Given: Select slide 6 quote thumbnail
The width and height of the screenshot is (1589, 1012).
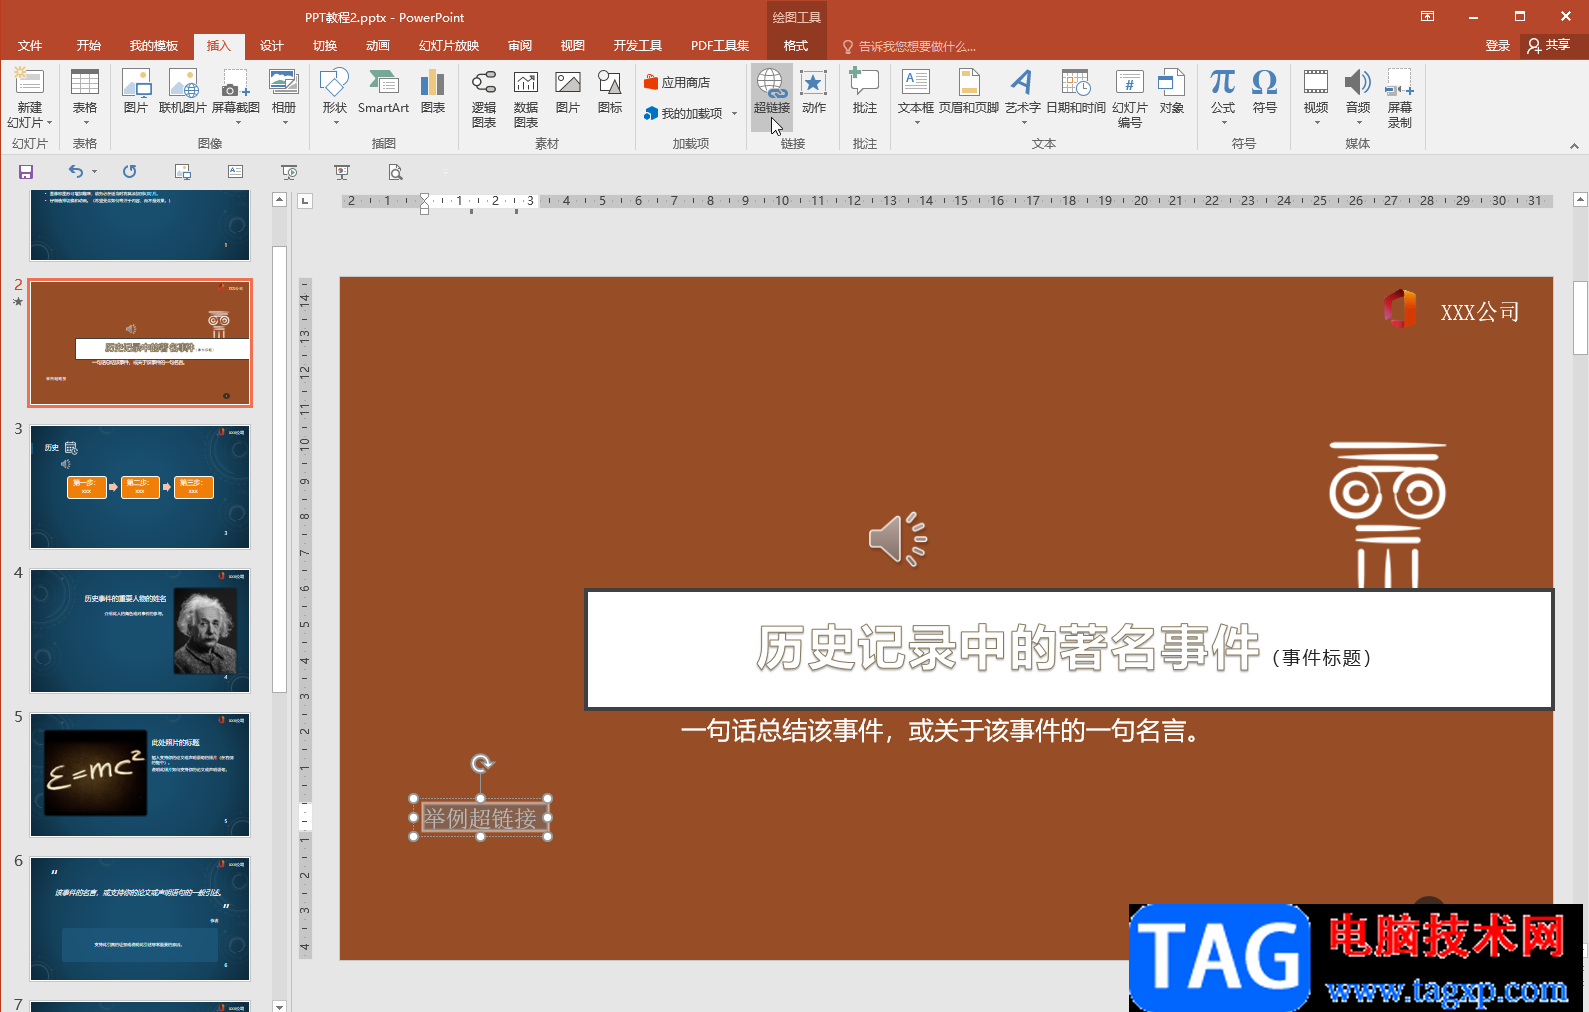Looking at the screenshot, I should click(x=140, y=919).
